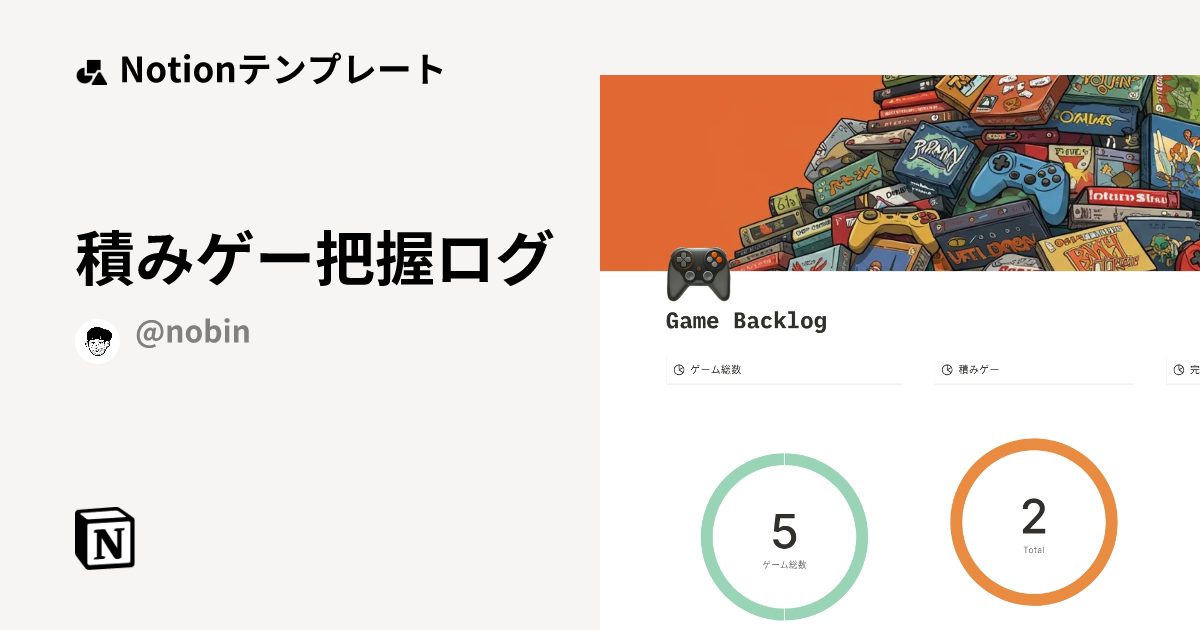This screenshot has width=1200, height=630.
Task: Click the small Notion glyph before the header text
Action: (93, 70)
